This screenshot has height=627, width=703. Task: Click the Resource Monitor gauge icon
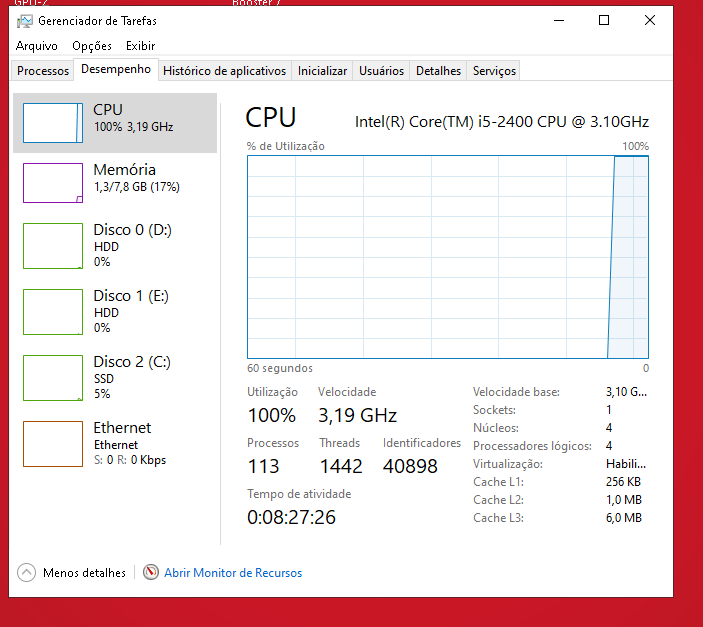151,572
